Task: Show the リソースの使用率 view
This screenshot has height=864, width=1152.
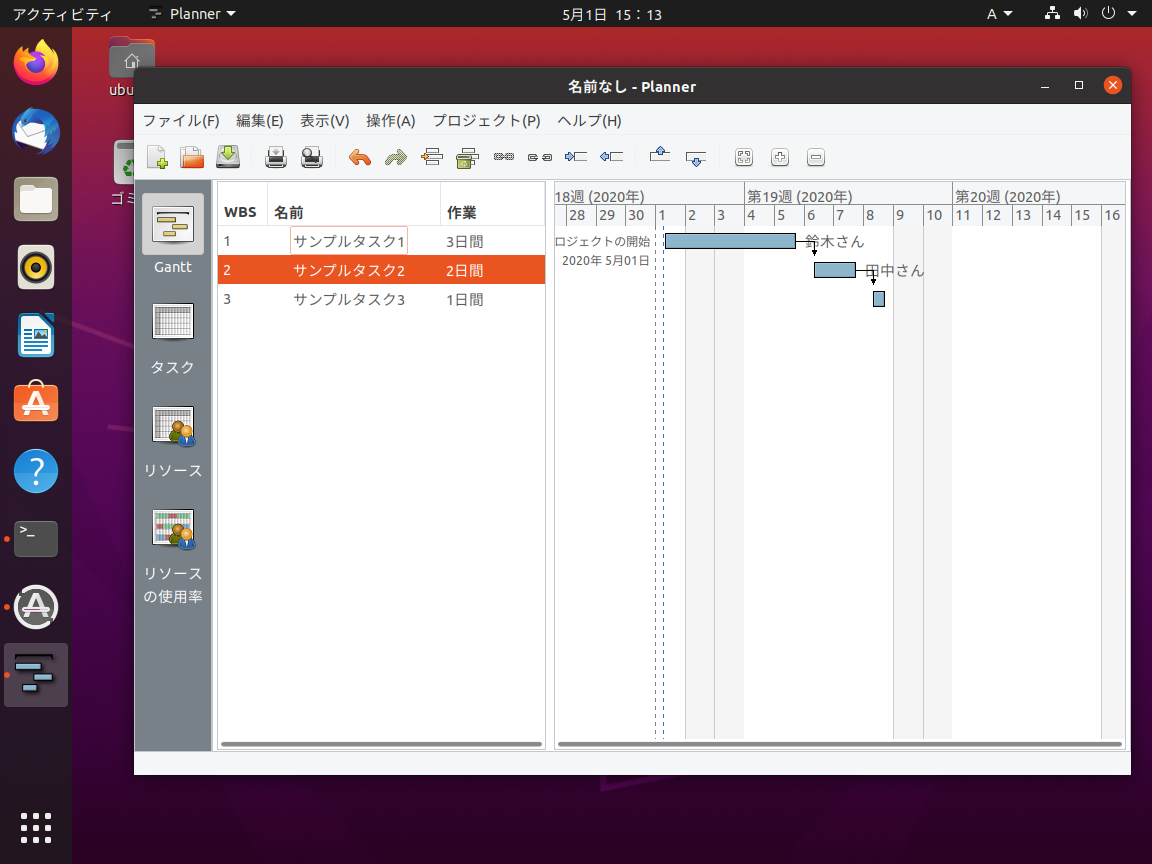Action: (x=172, y=545)
